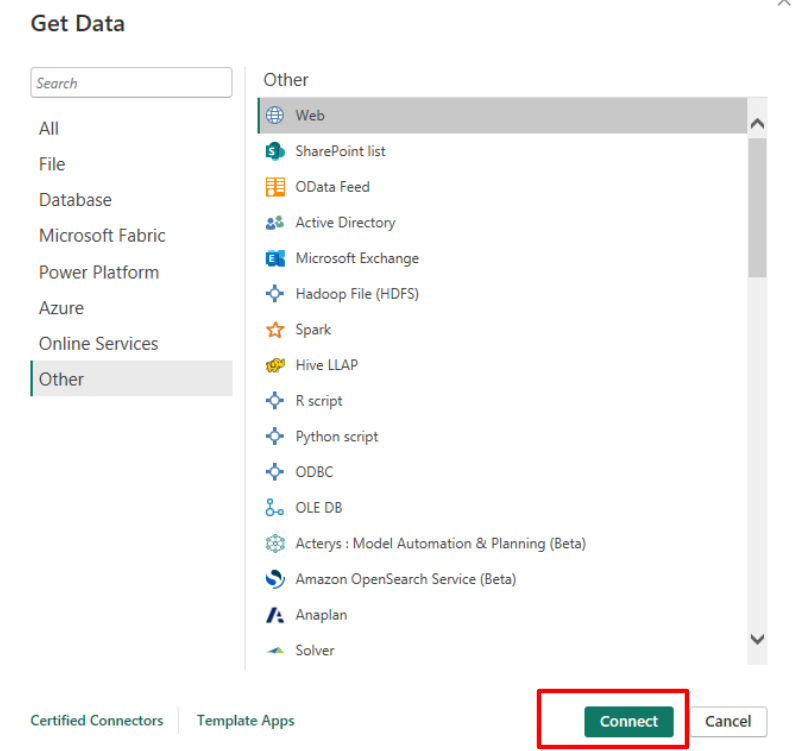795x751 pixels.
Task: Open the Certified Connectors link
Action: point(97,721)
